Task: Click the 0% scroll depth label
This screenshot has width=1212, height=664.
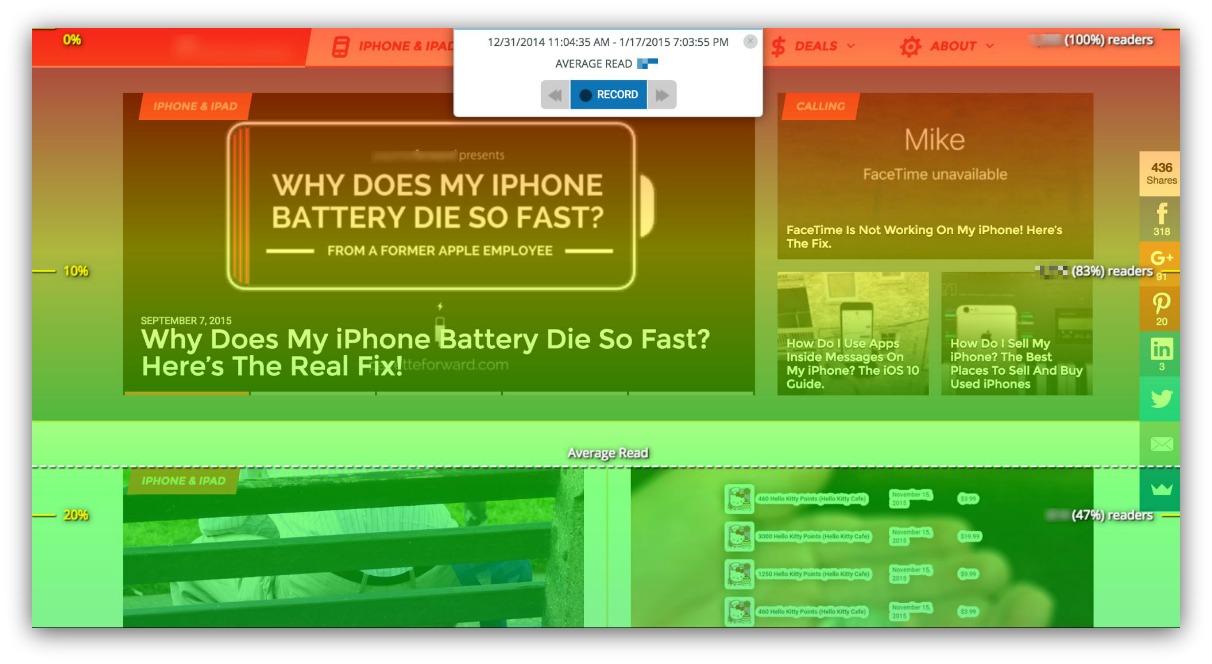Action: (72, 40)
